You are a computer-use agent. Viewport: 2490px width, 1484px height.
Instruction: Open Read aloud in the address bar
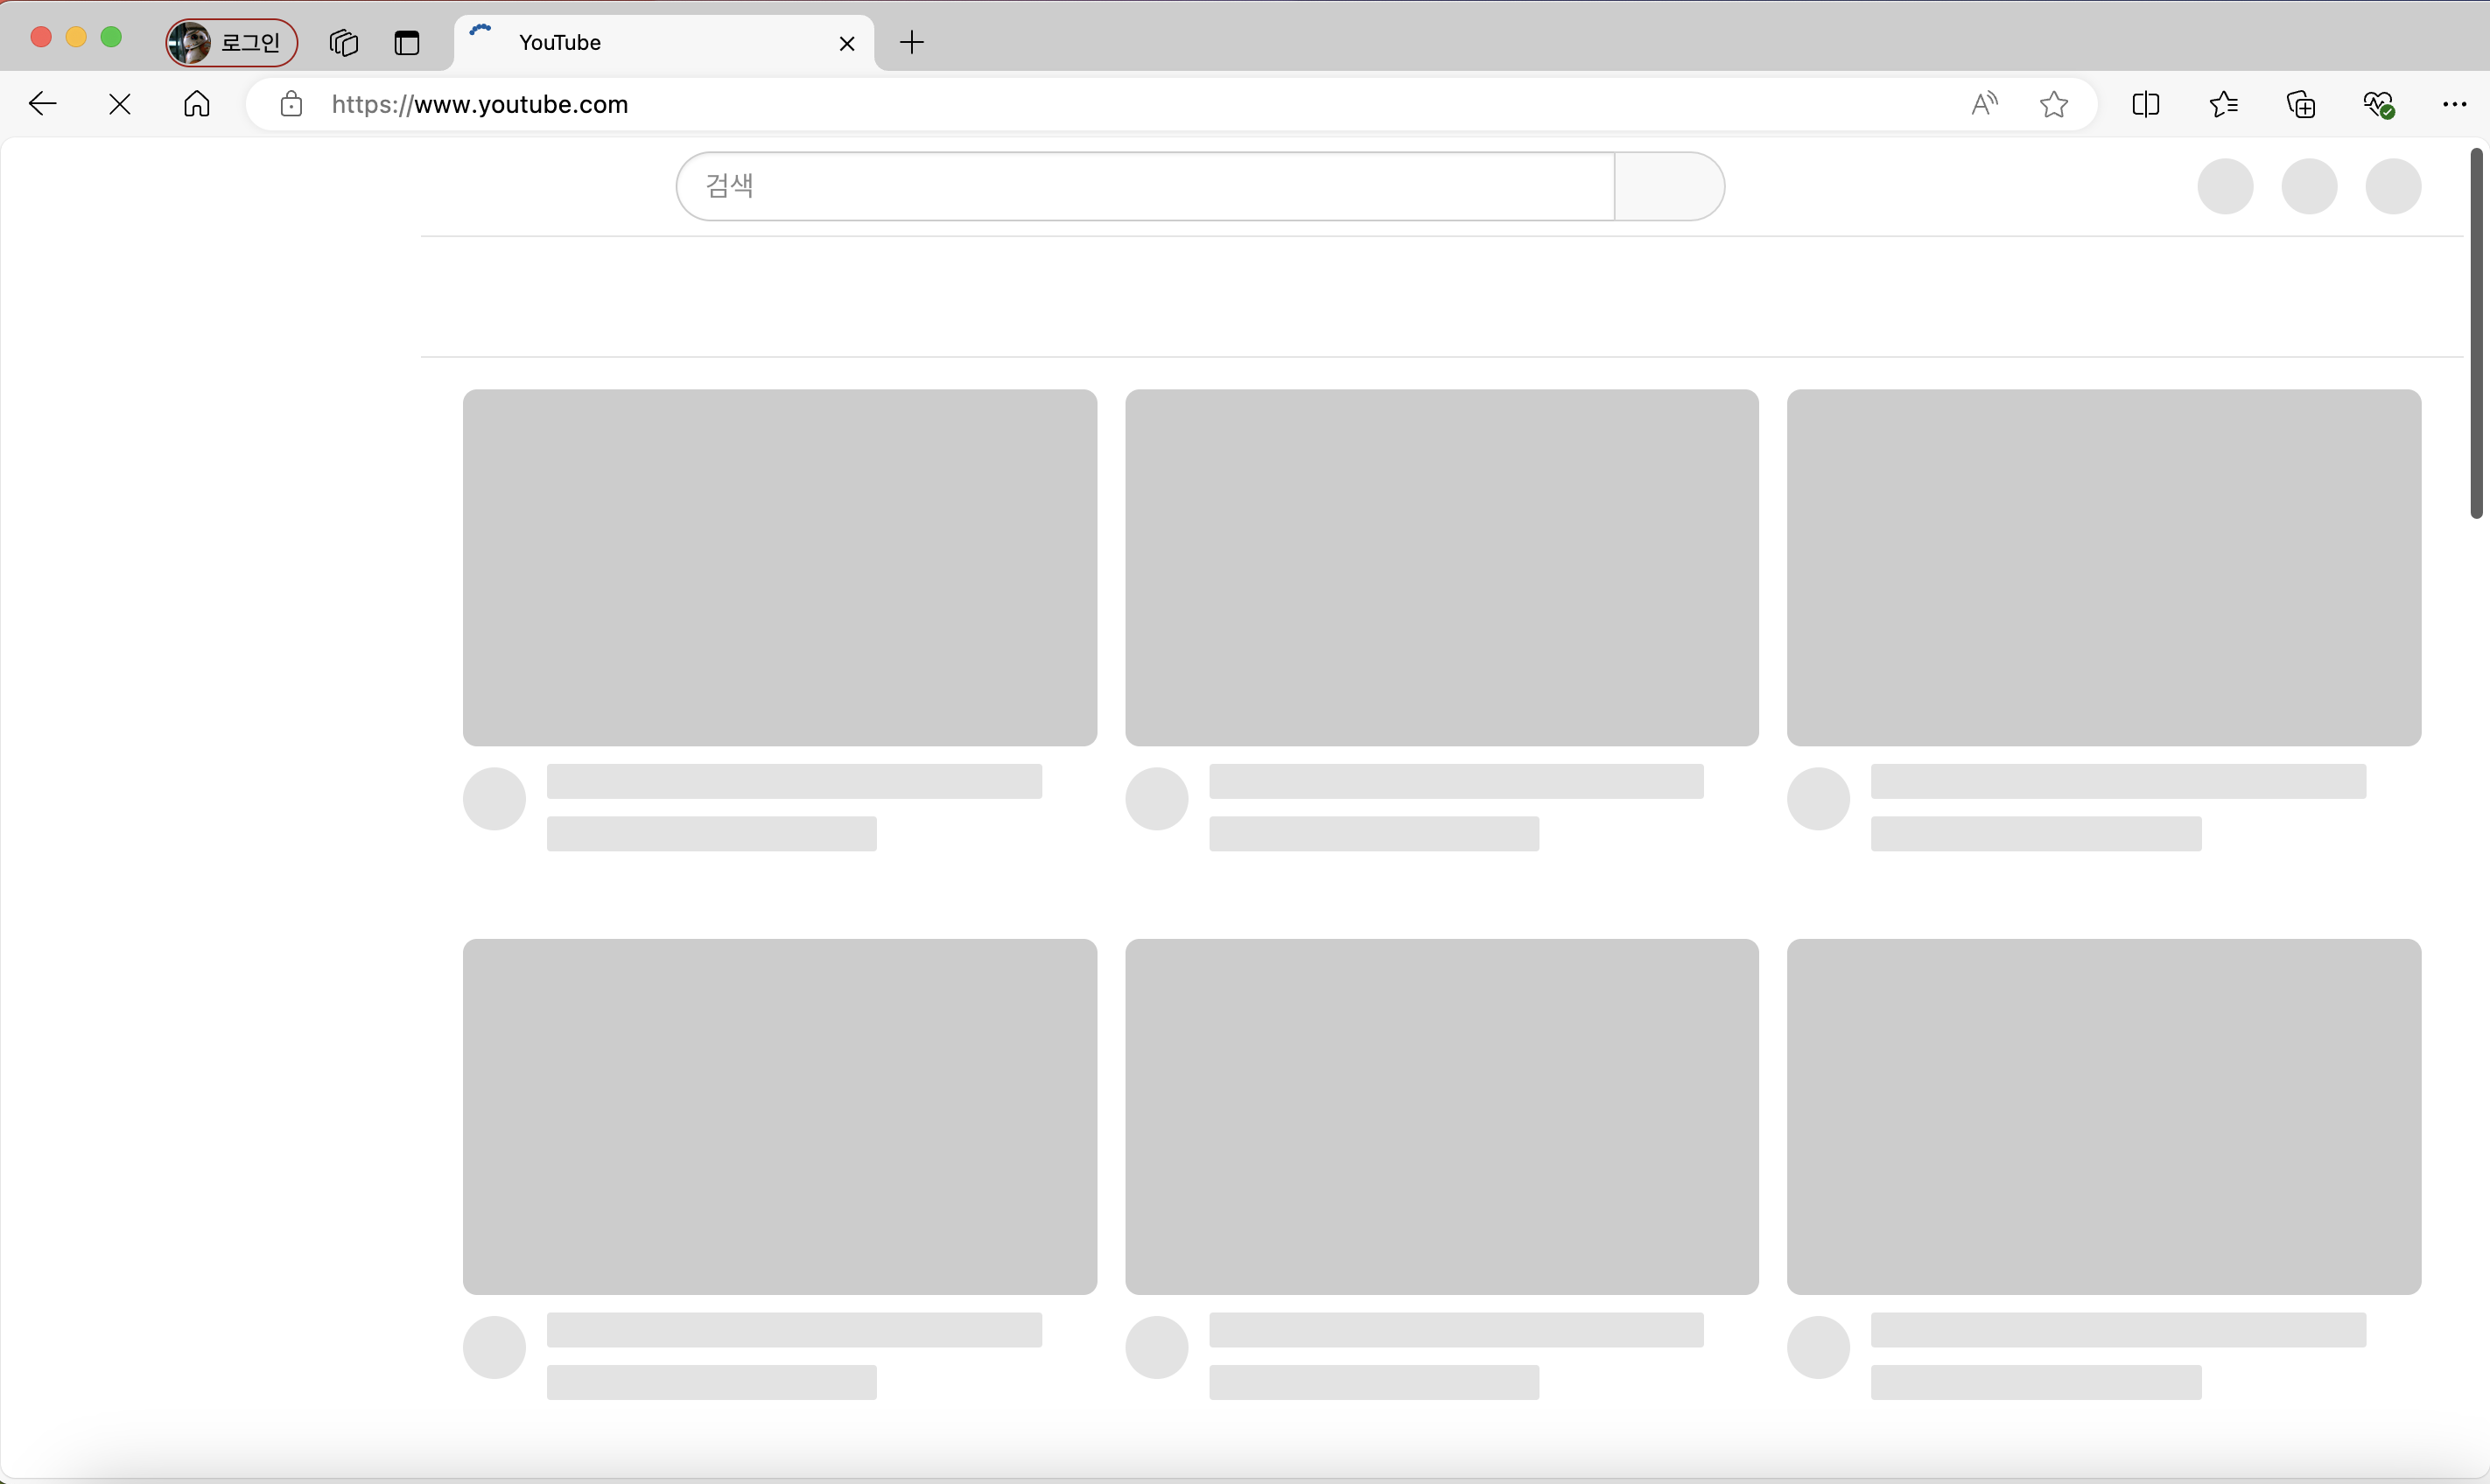1984,104
